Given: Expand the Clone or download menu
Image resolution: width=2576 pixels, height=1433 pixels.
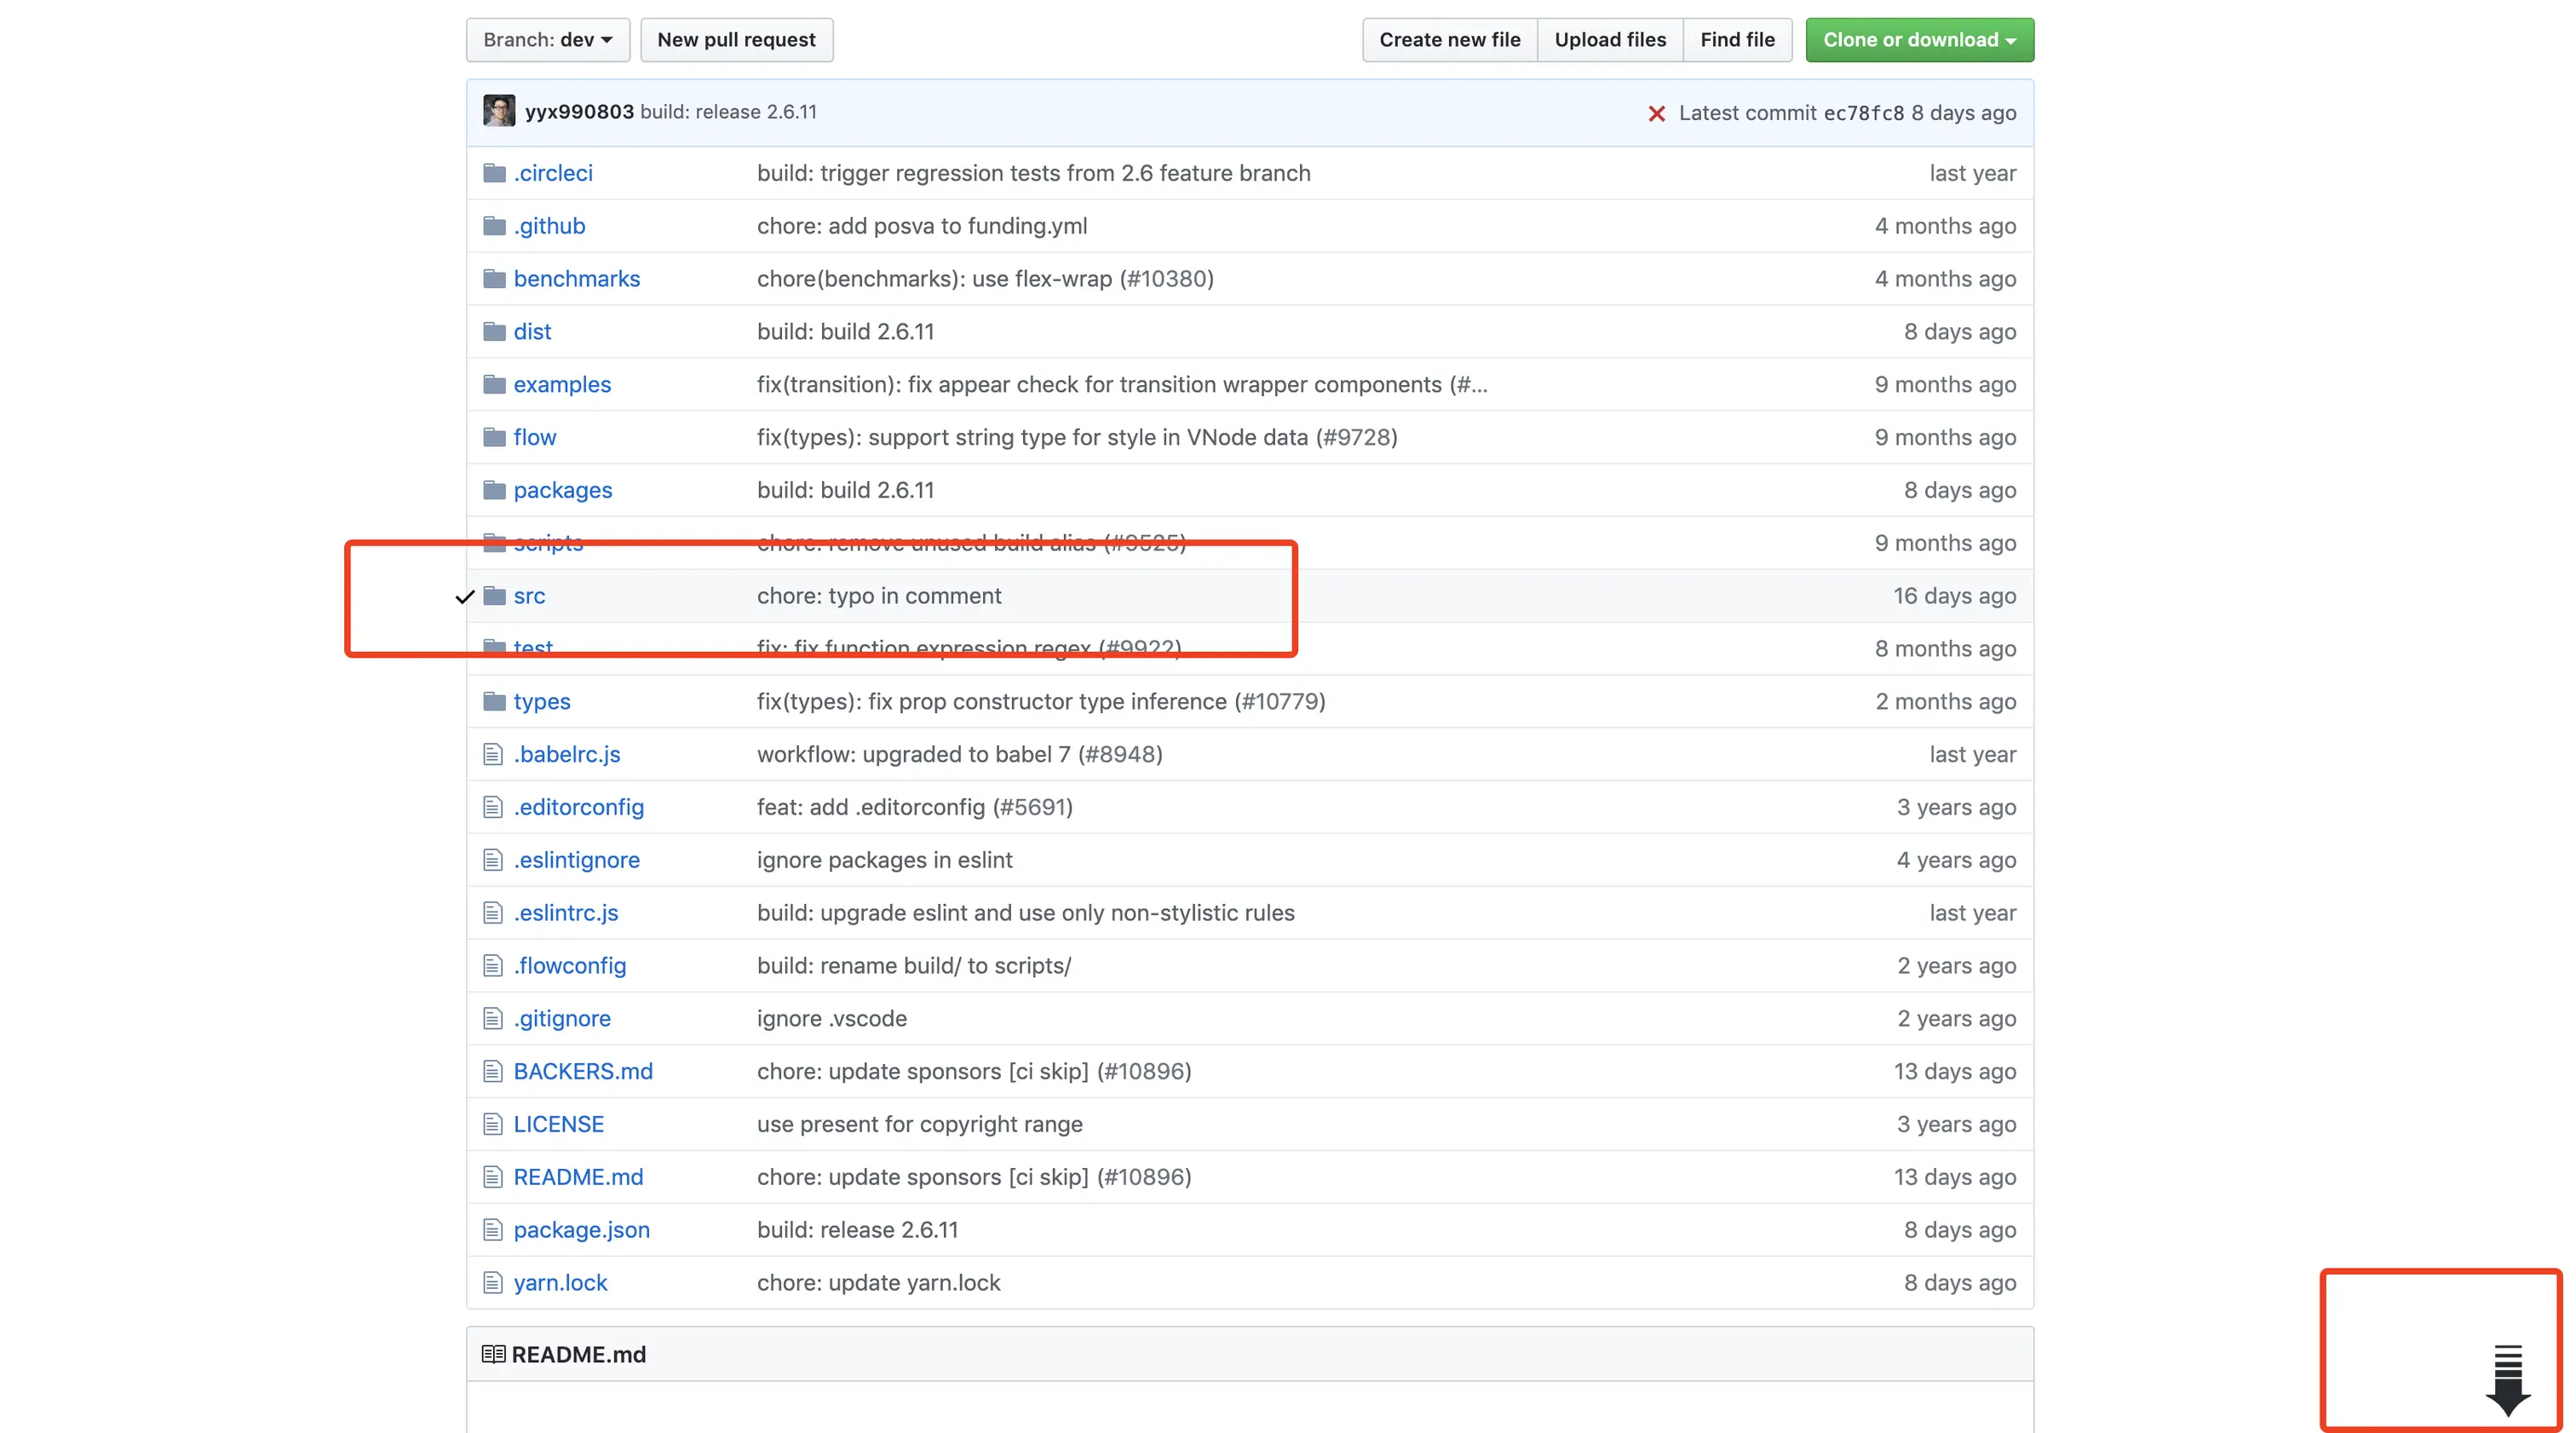Looking at the screenshot, I should (1919, 40).
